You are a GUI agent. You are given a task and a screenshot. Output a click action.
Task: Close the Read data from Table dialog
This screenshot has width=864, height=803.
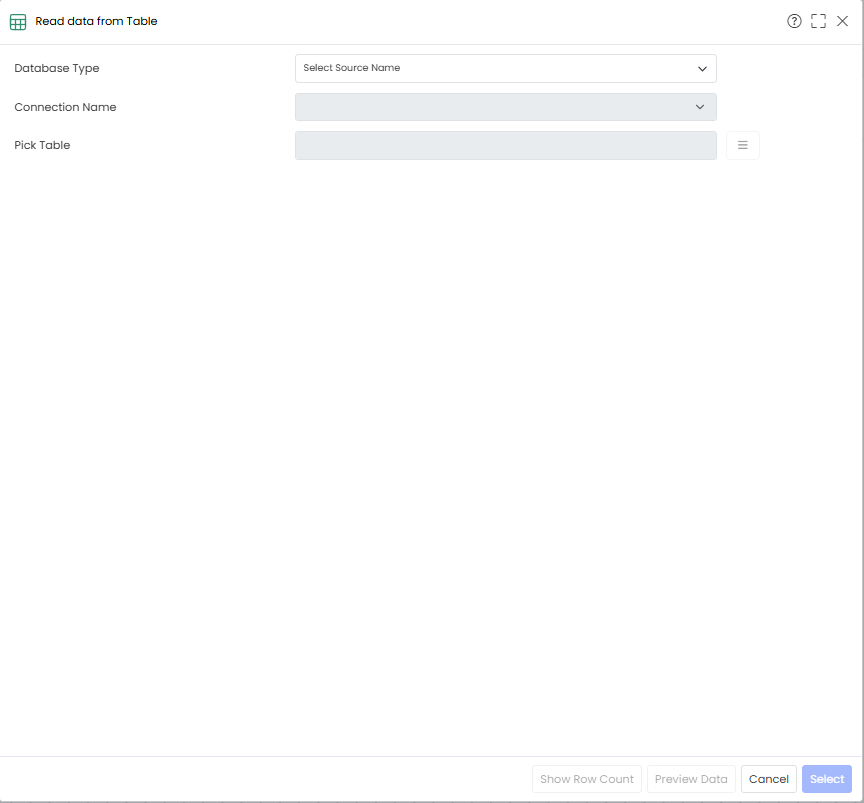click(843, 21)
